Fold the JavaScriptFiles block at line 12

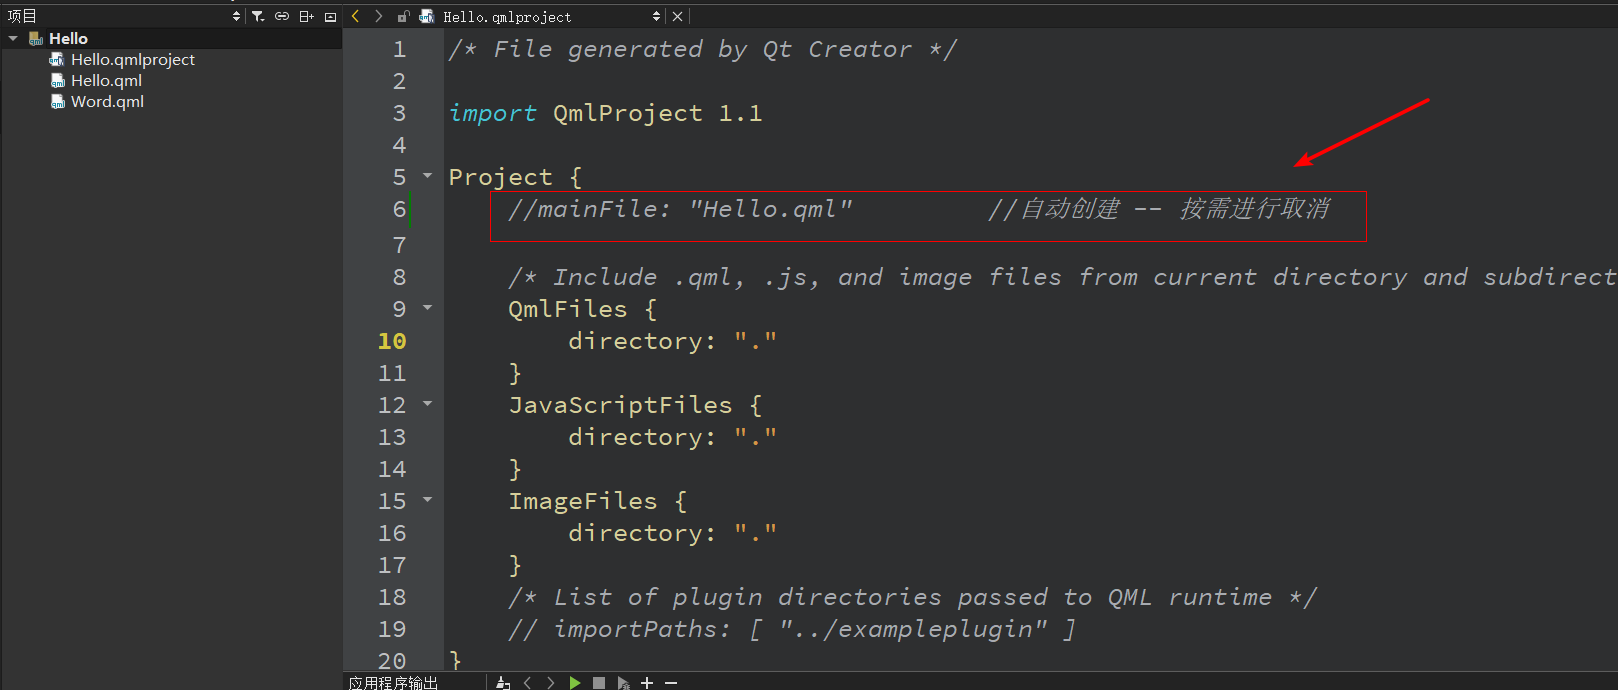coord(428,404)
